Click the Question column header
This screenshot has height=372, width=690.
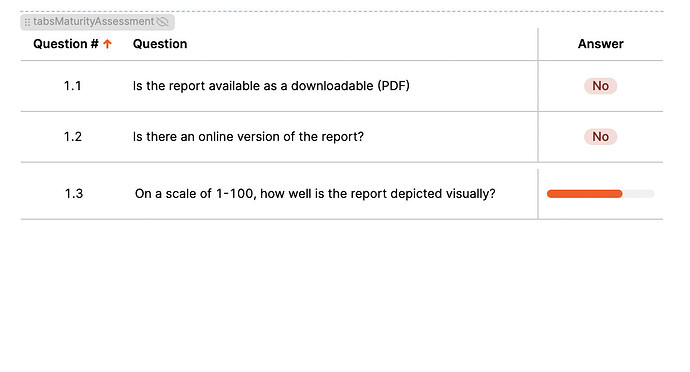160,44
